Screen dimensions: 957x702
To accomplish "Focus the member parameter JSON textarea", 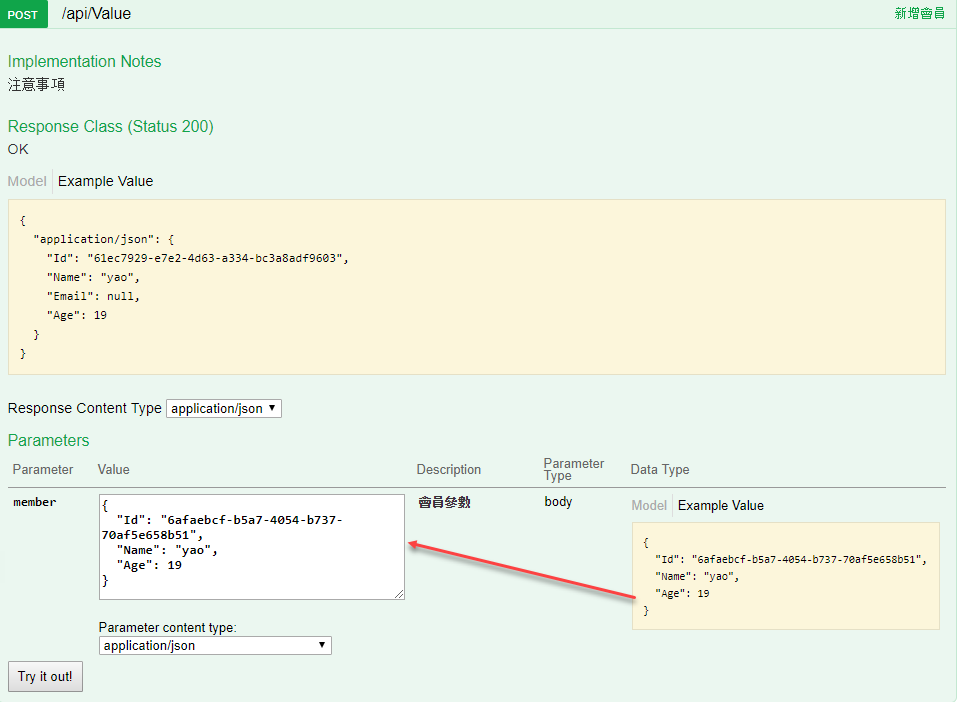I will [x=251, y=546].
